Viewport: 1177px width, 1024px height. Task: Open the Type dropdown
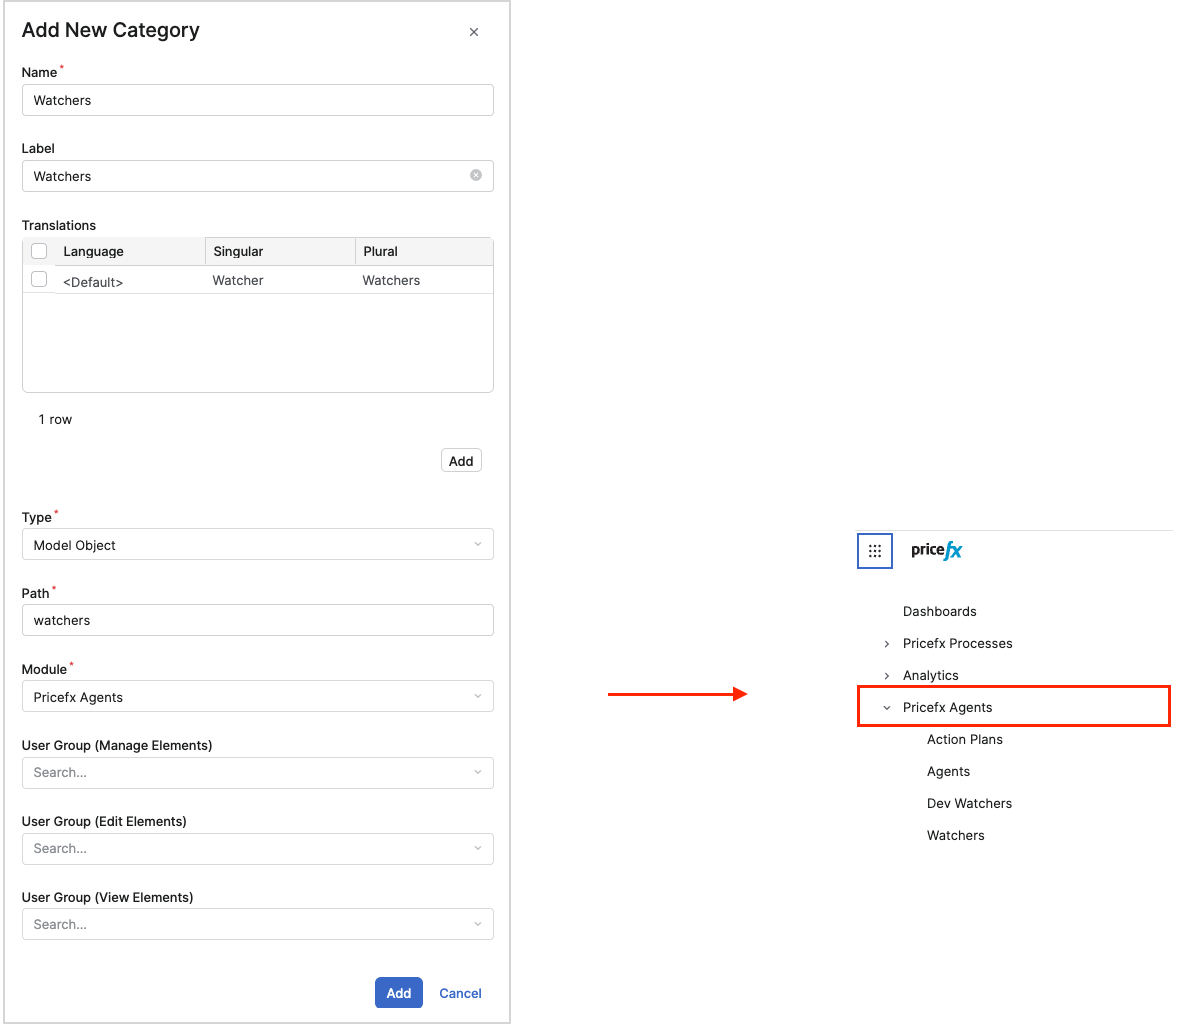click(x=257, y=544)
